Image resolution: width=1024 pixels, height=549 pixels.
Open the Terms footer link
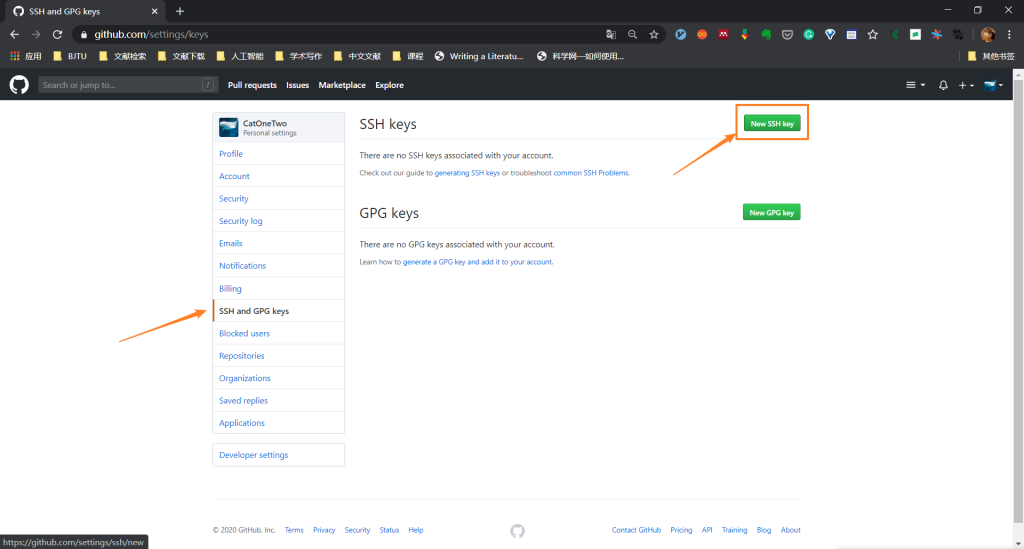click(x=294, y=530)
